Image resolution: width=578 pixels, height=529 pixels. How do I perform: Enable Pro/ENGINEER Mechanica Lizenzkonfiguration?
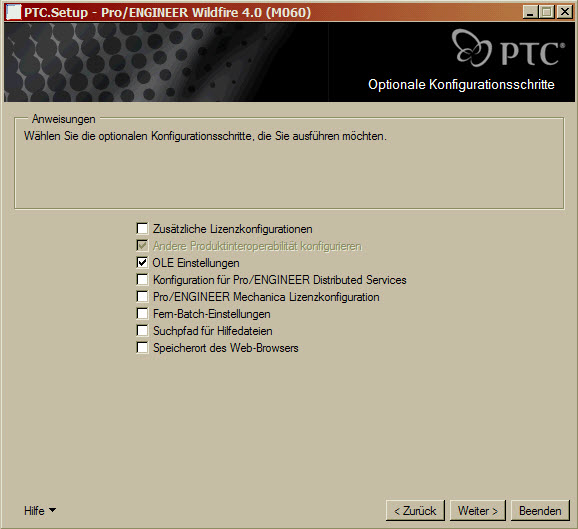point(142,296)
